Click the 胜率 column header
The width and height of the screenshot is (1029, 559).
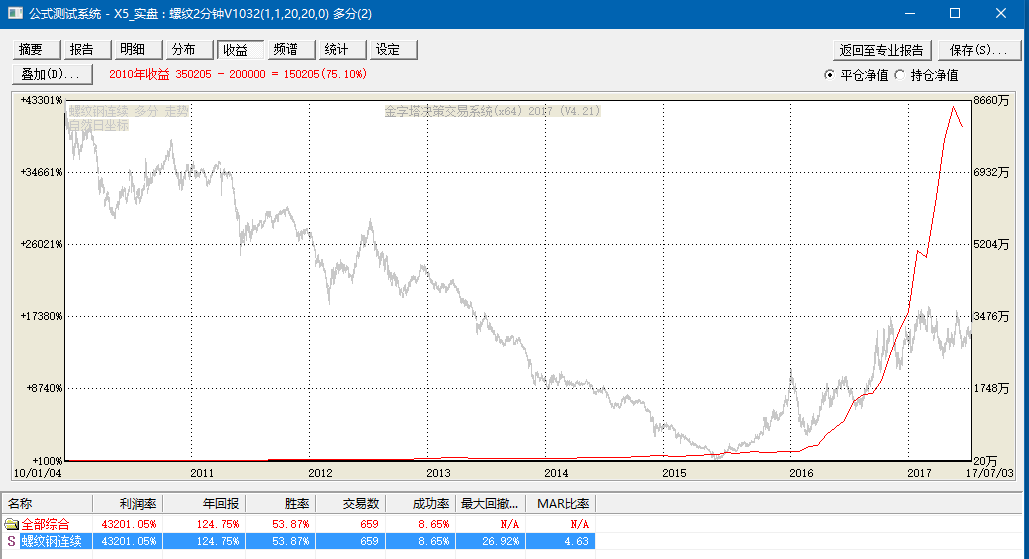[281, 504]
